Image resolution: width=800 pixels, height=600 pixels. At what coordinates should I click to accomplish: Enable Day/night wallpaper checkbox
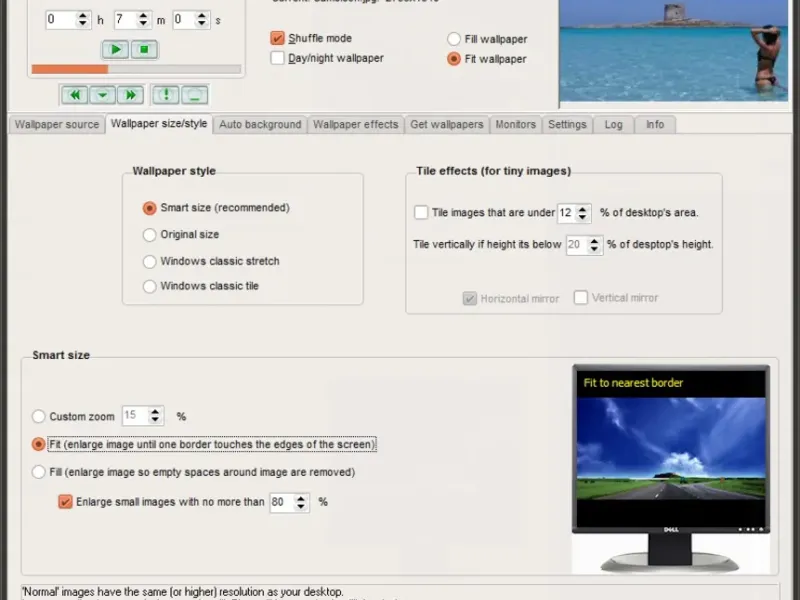point(277,58)
